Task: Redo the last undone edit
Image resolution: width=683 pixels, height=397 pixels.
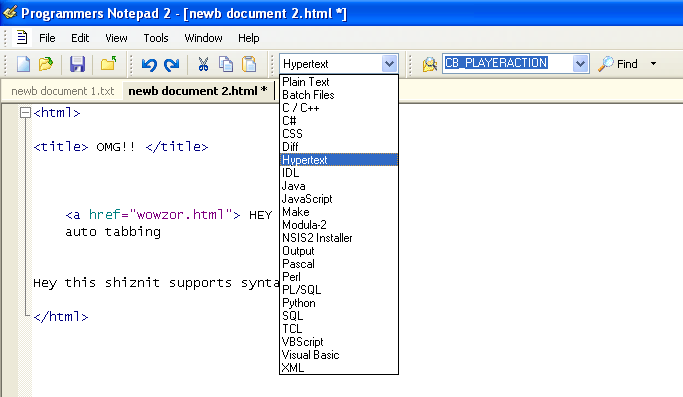Action: [172, 64]
